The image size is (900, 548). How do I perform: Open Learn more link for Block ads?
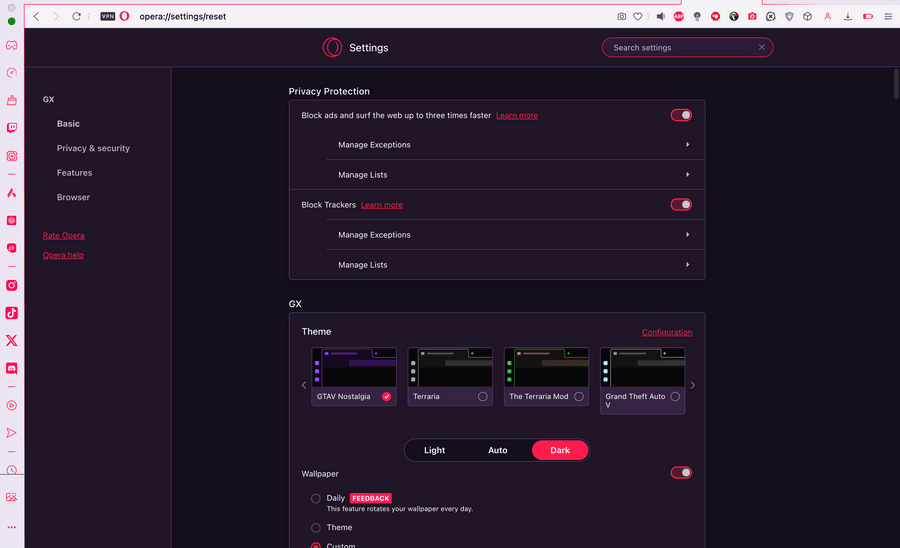[x=517, y=115]
